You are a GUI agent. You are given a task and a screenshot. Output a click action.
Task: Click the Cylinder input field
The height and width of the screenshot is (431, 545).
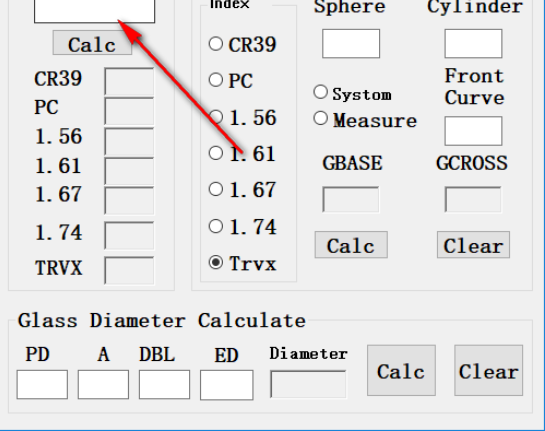point(473,44)
